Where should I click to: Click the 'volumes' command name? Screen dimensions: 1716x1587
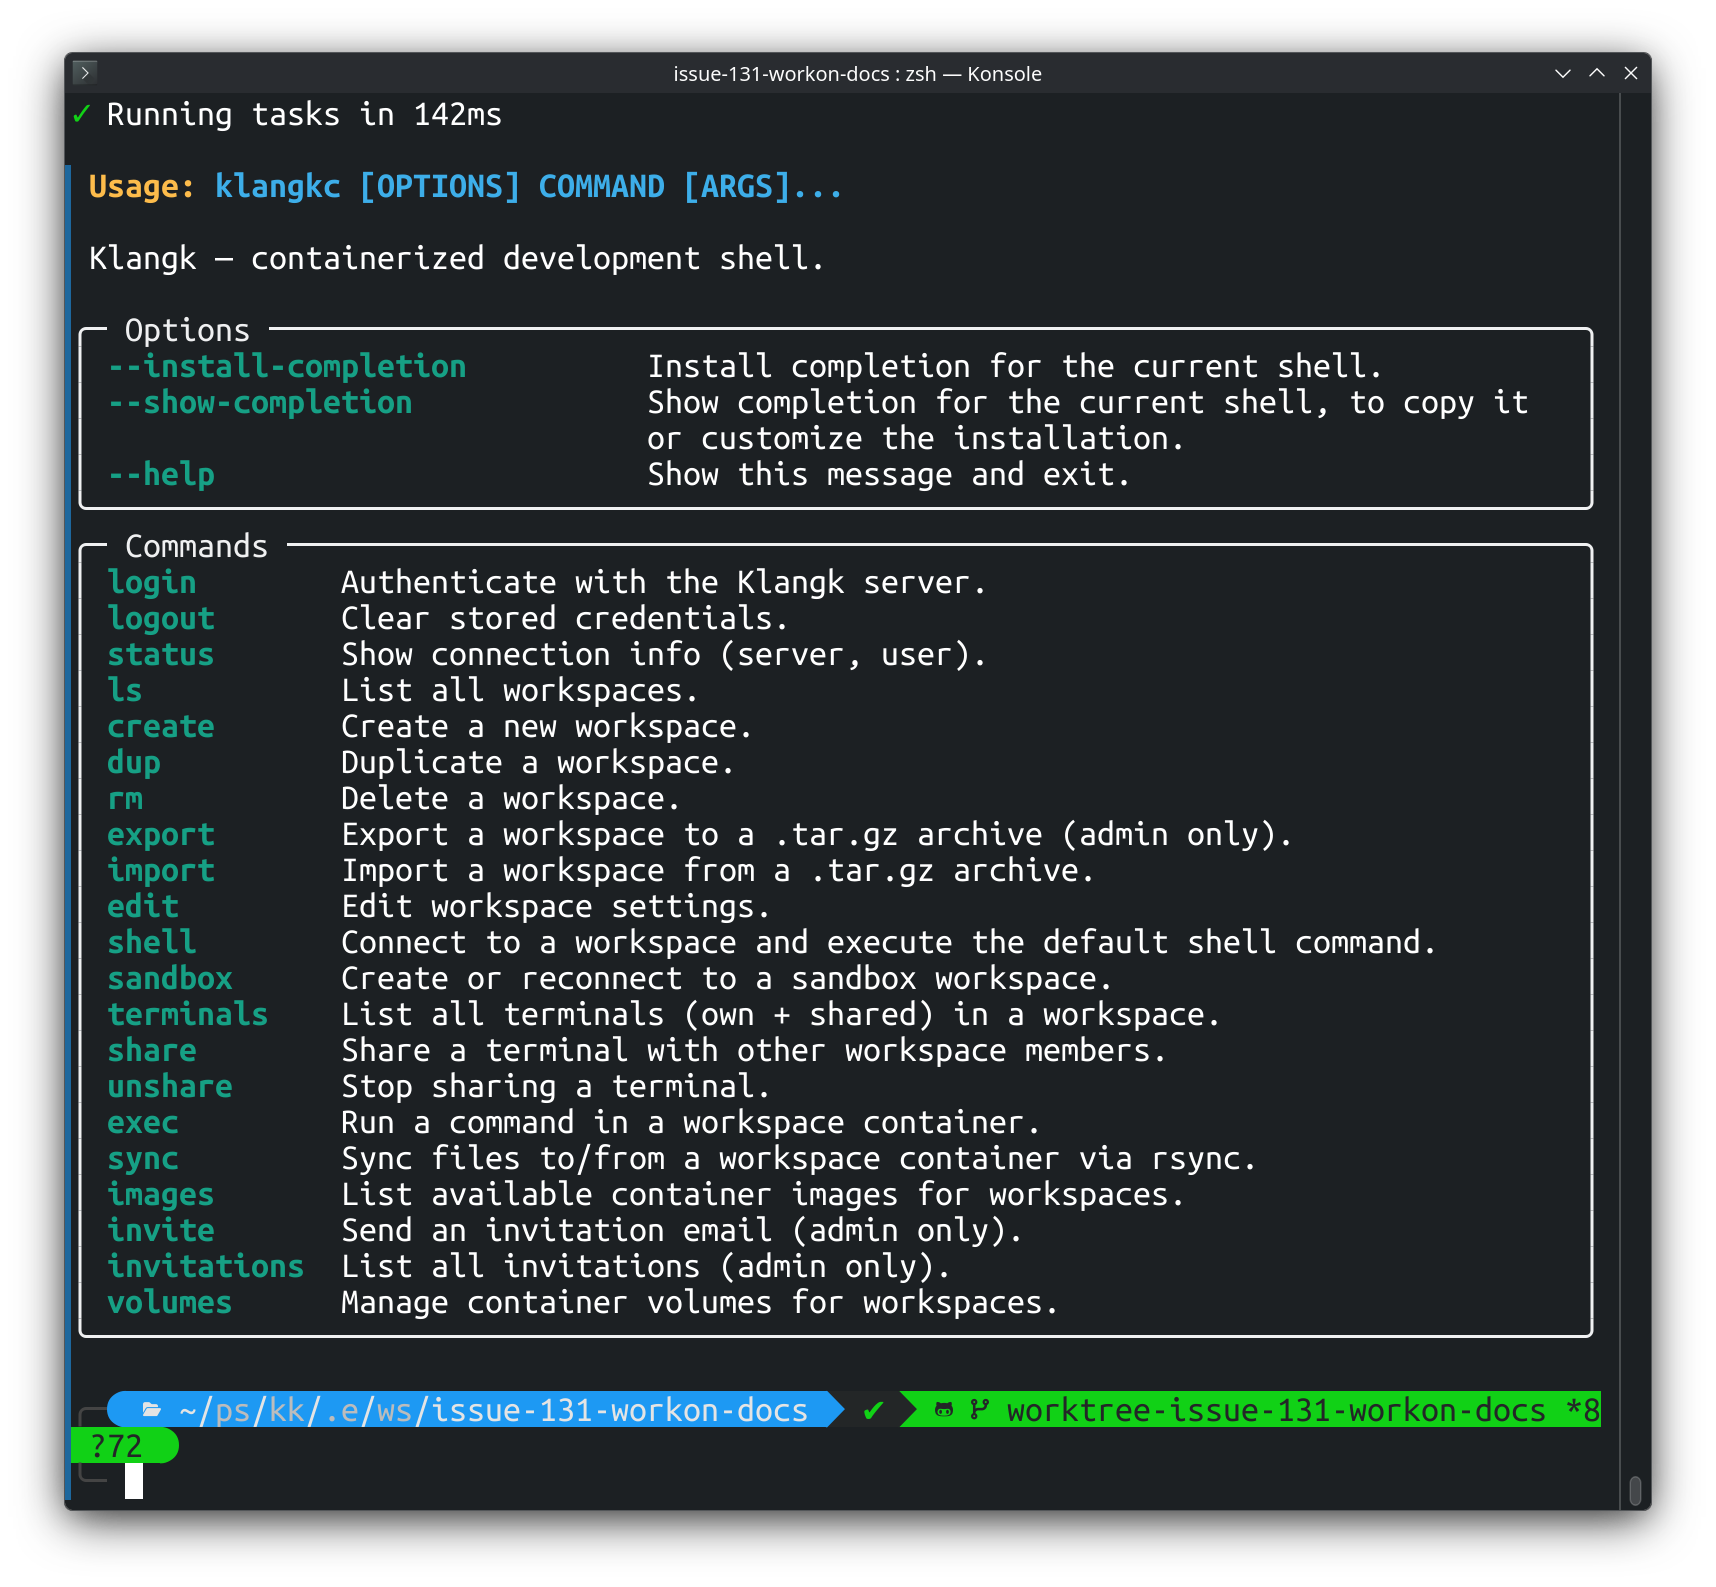170,1302
